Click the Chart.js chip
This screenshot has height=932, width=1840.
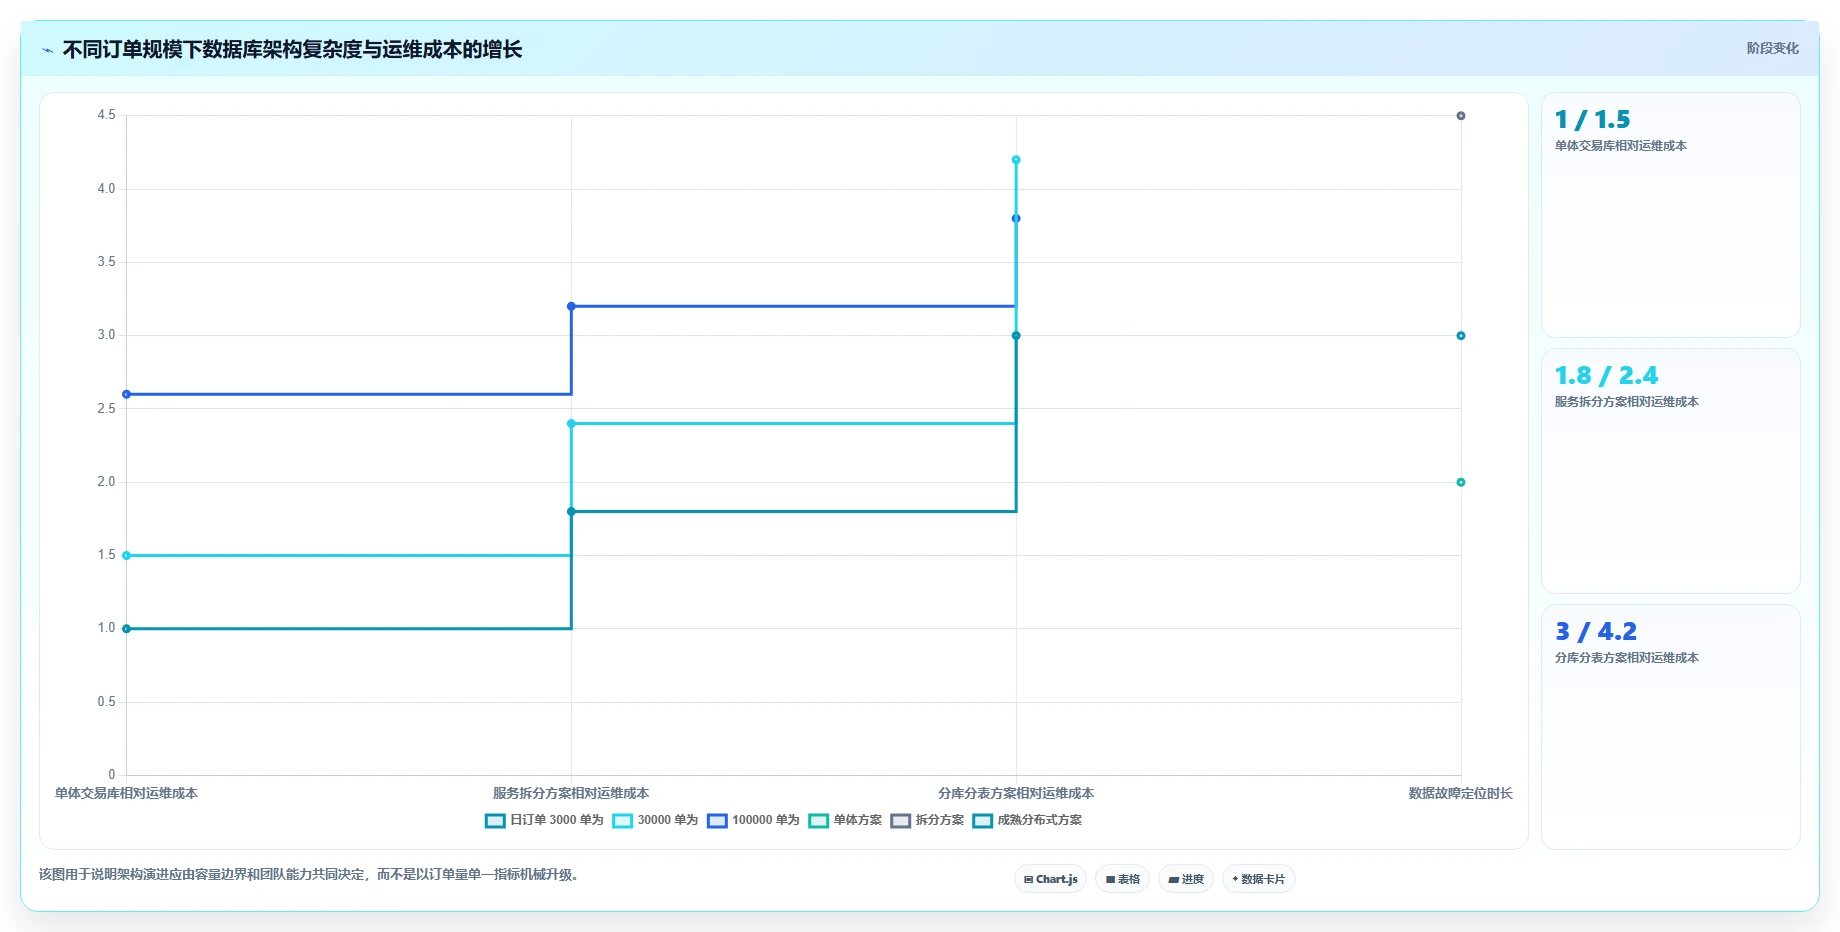click(x=1050, y=879)
